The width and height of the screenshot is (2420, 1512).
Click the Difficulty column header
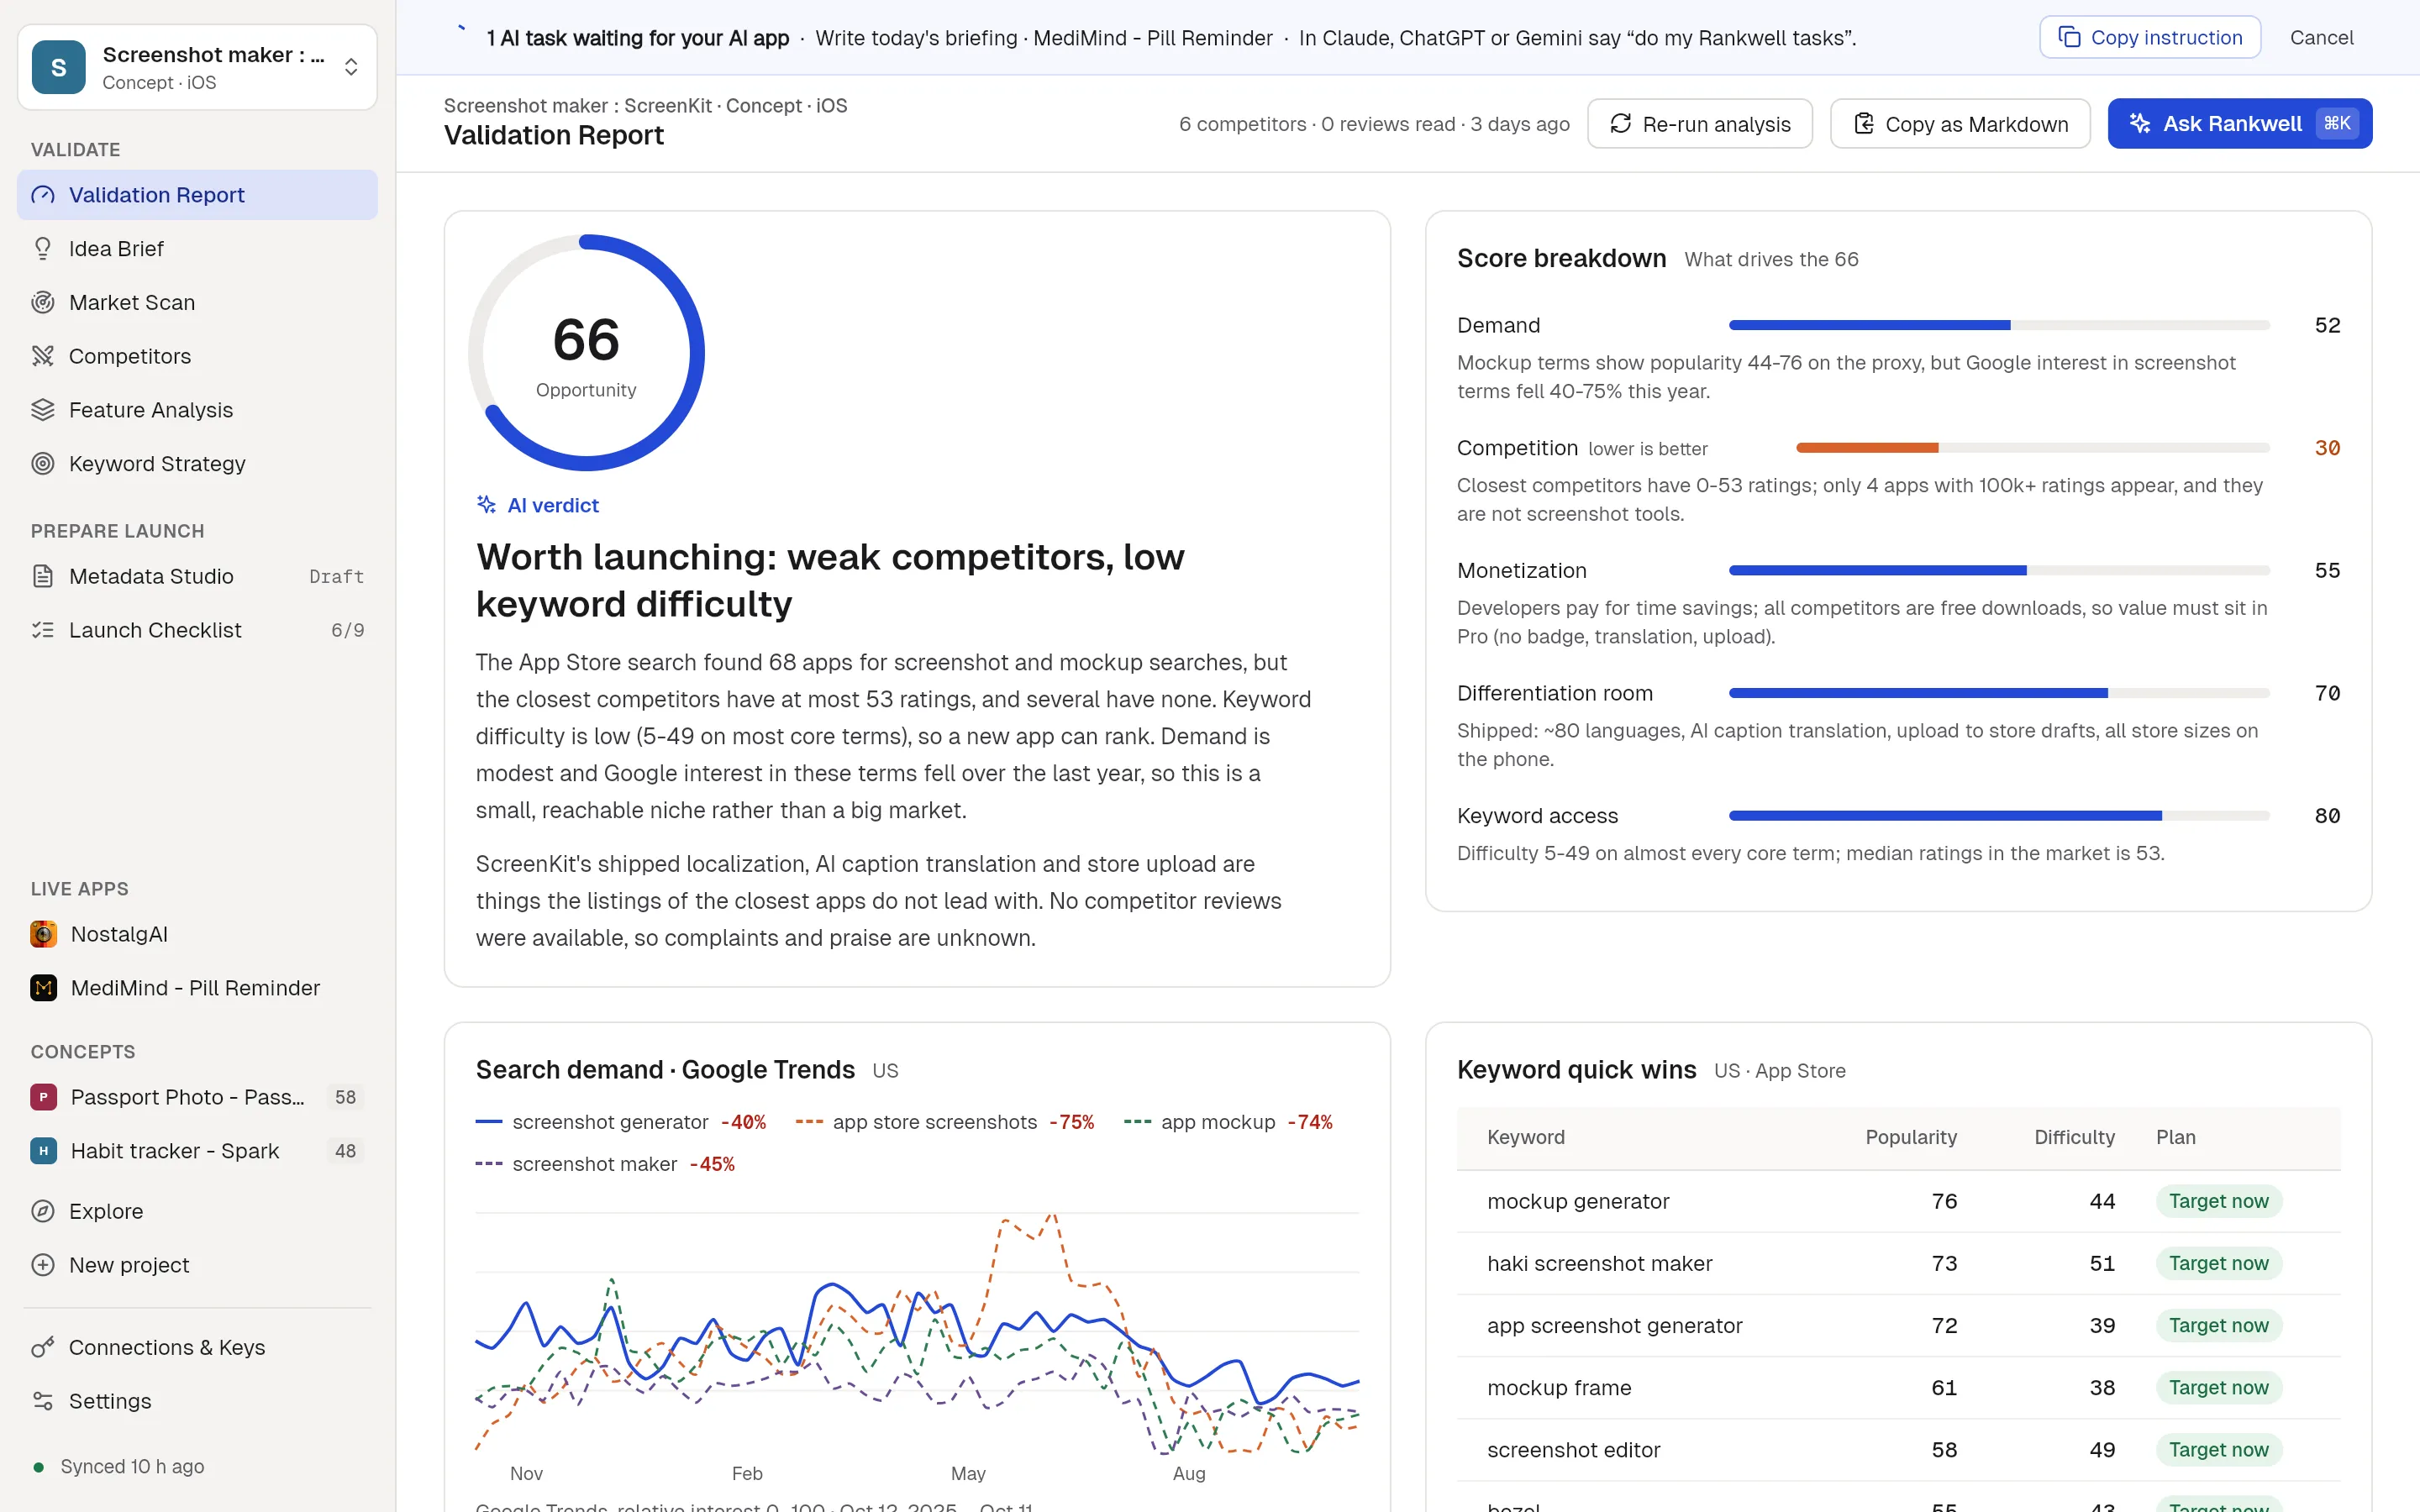coord(2074,1137)
